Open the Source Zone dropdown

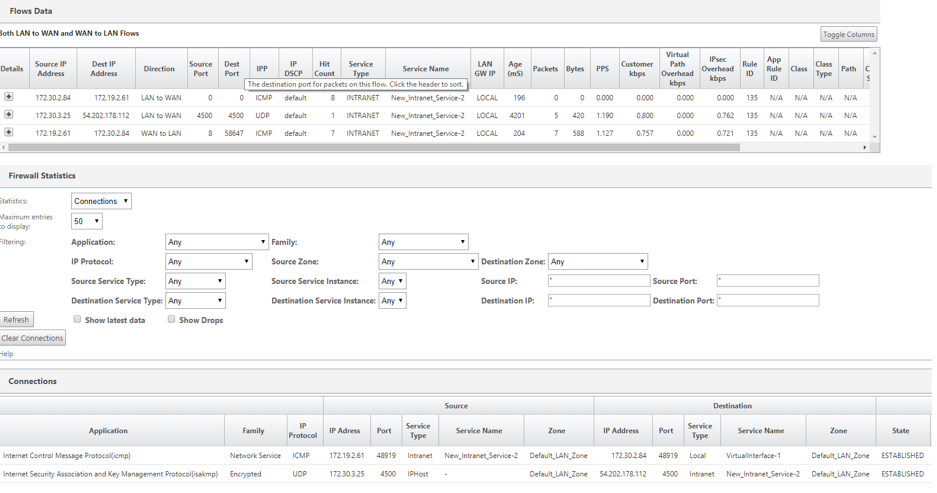(x=428, y=262)
